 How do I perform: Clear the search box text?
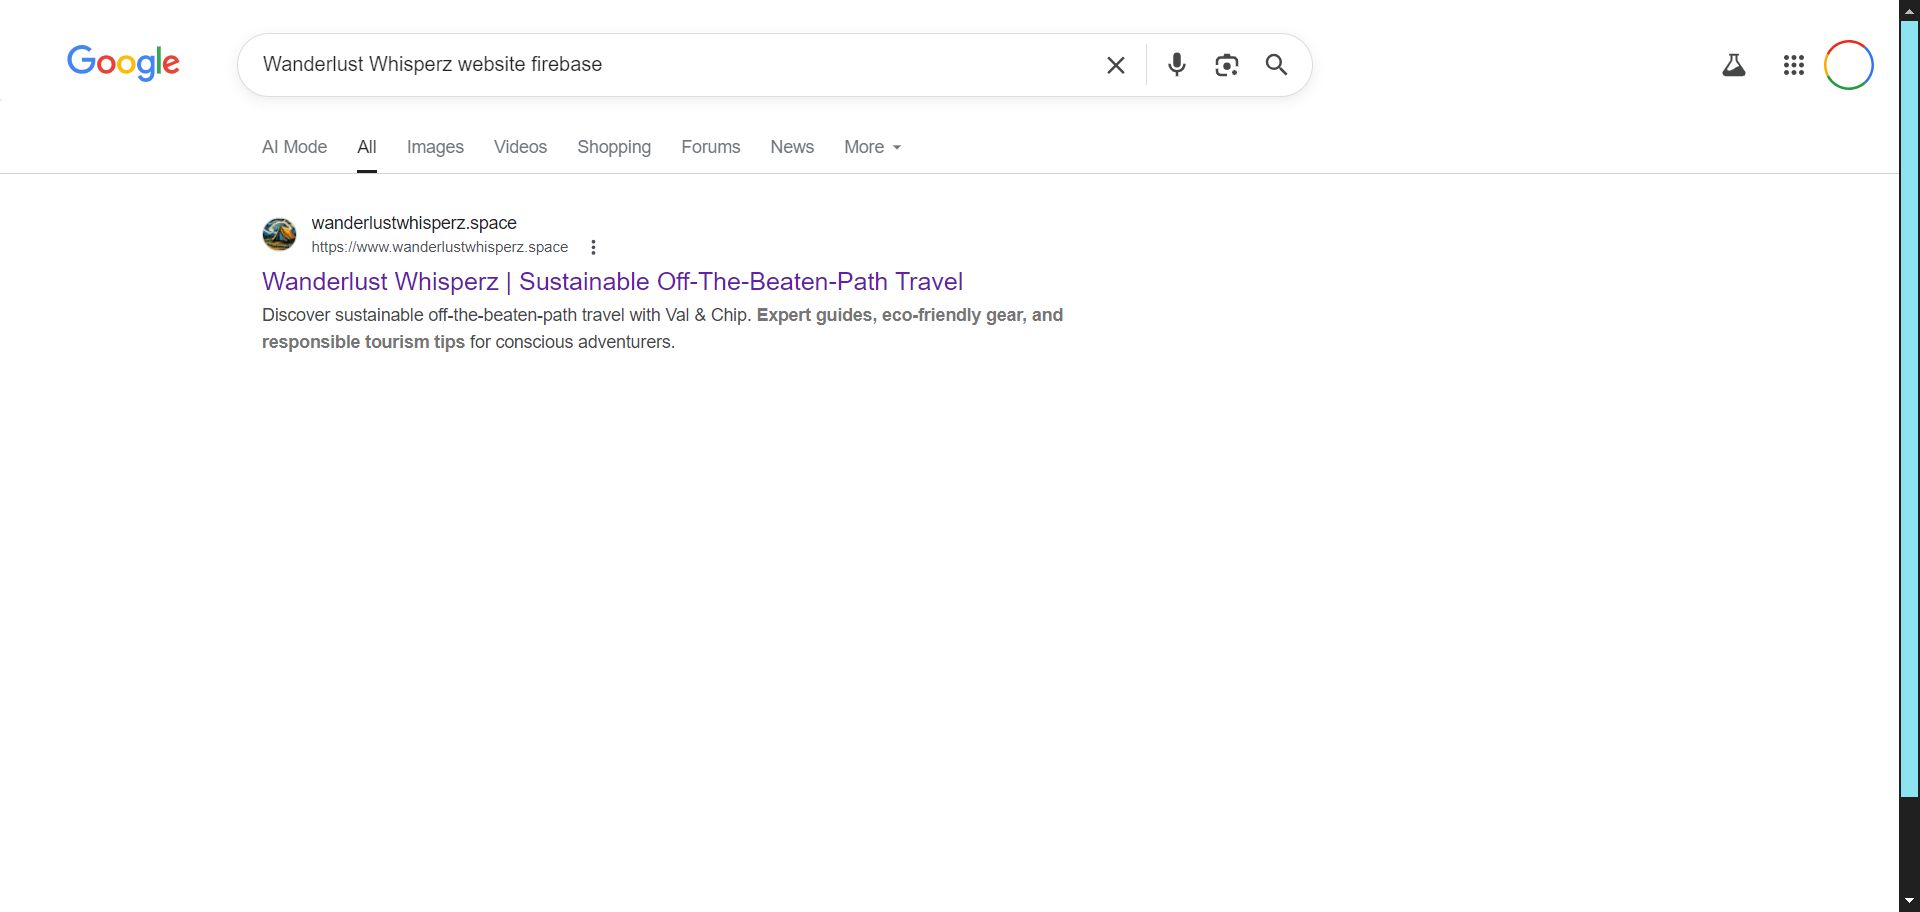pos(1116,65)
